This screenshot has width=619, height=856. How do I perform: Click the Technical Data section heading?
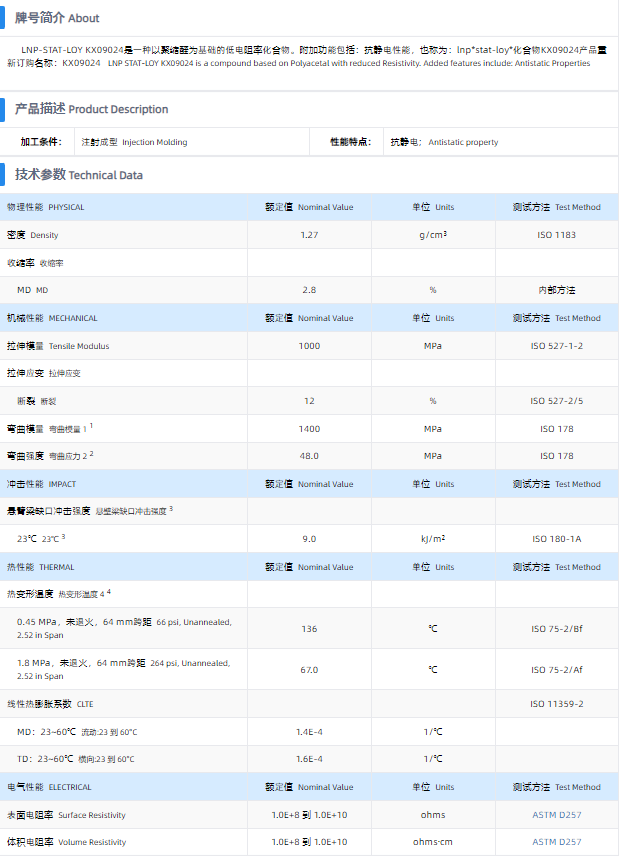point(79,175)
